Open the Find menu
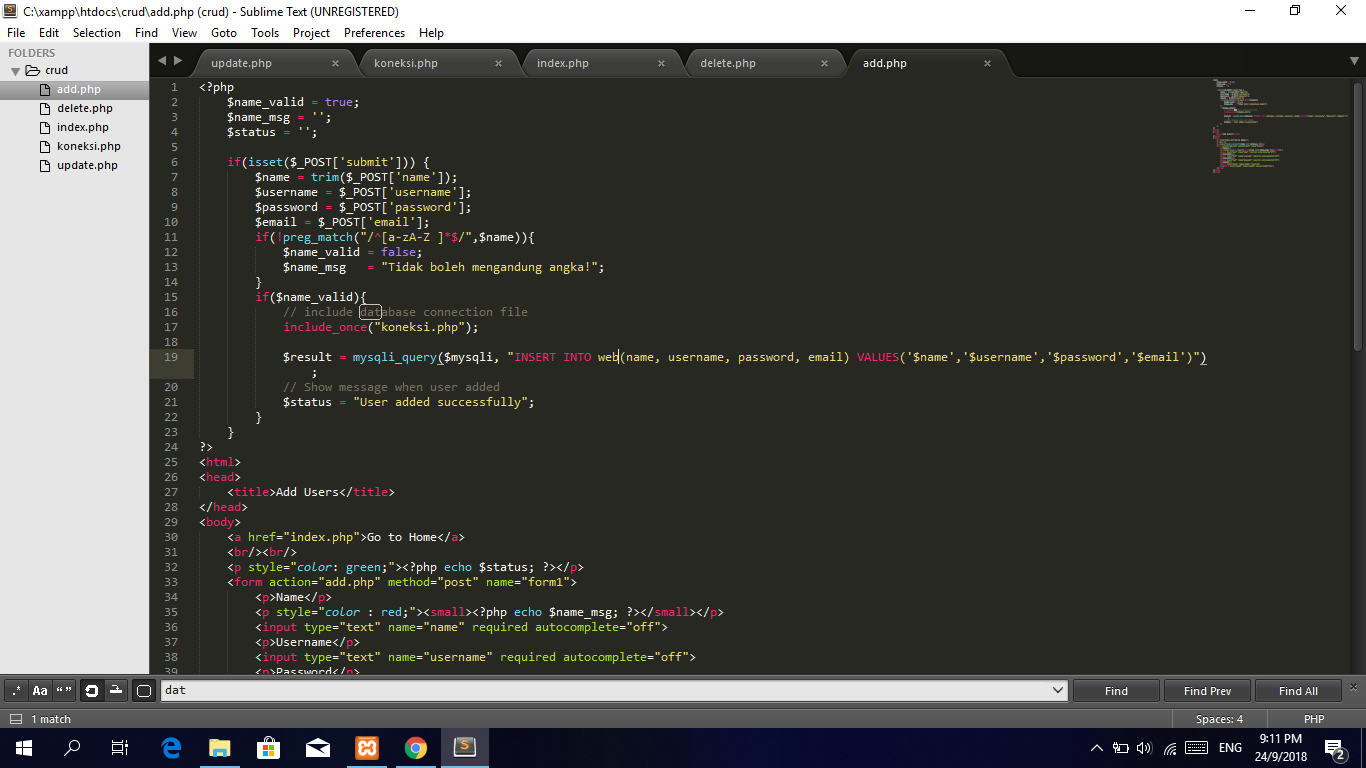The image size is (1366, 768). 146,32
